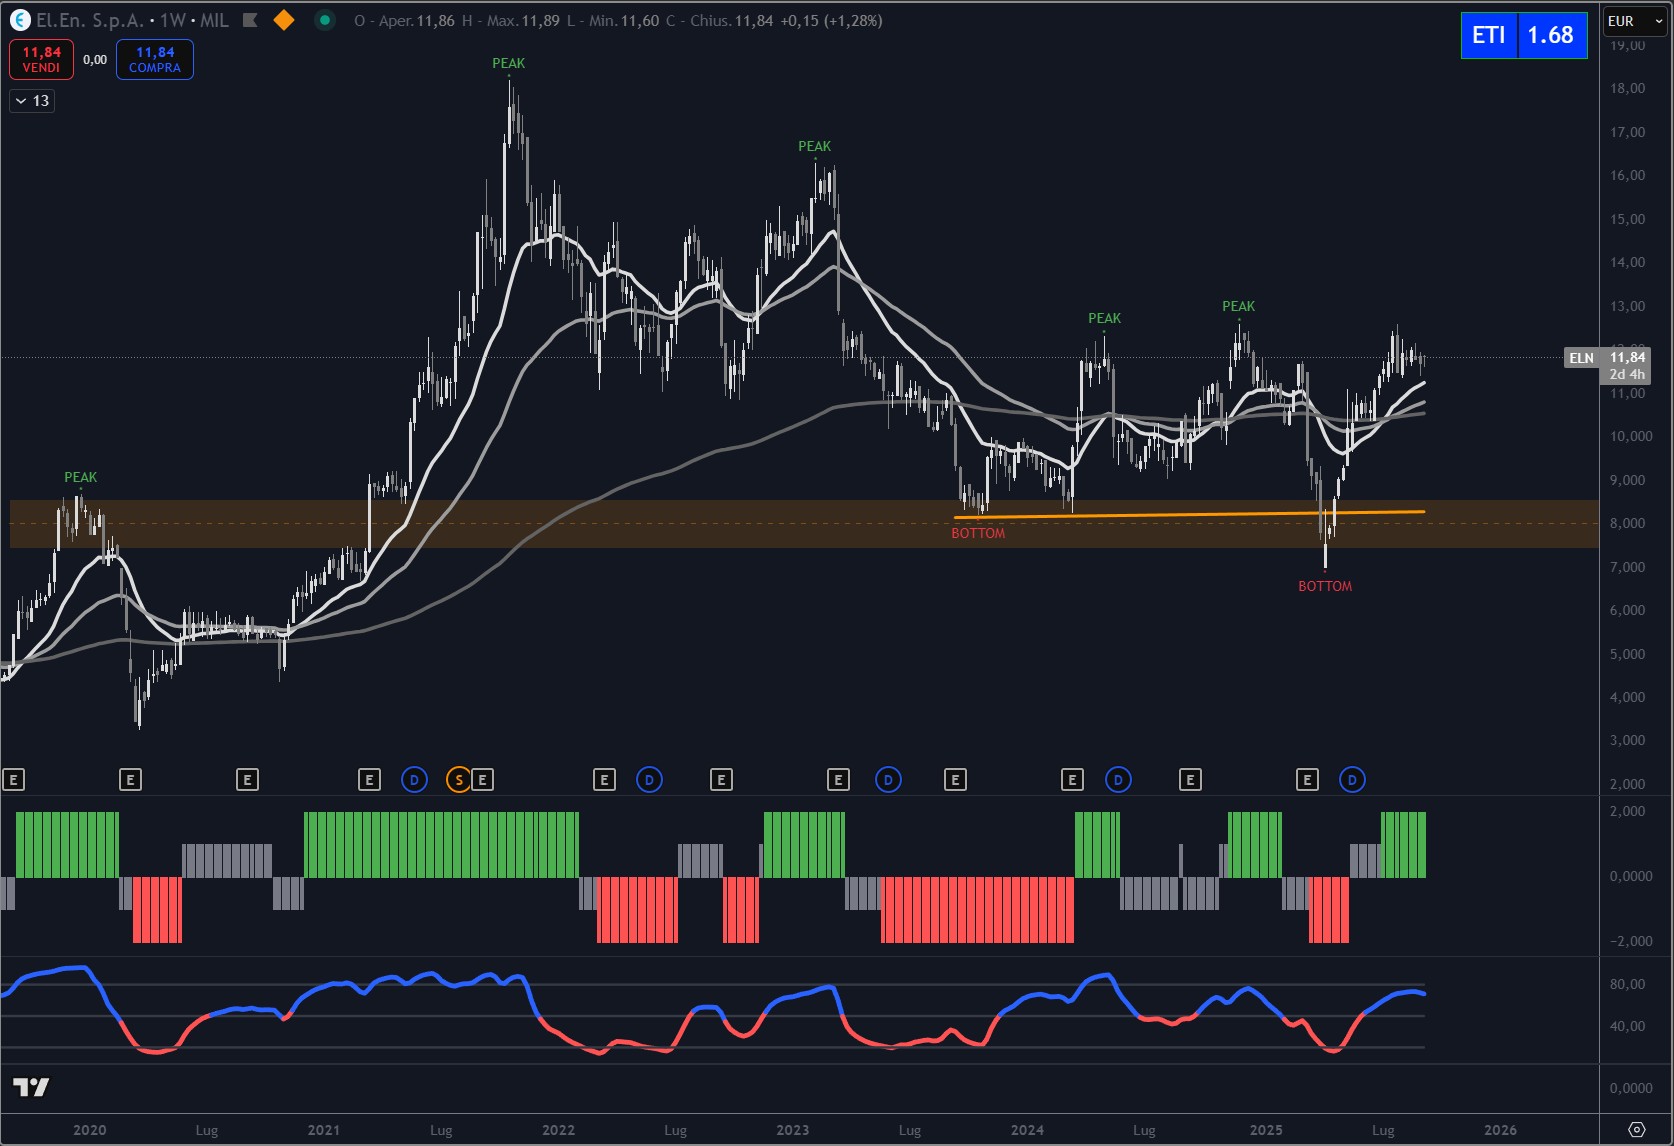Click the El.En. symbol logo icon
The image size is (1674, 1146).
point(20,20)
